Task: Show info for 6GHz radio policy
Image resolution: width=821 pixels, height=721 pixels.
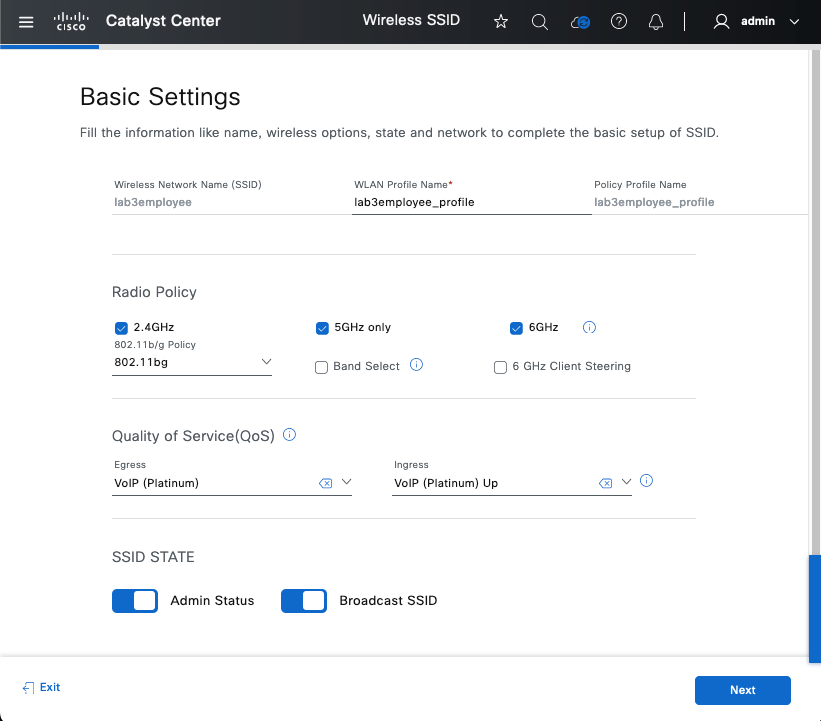Action: (590, 327)
